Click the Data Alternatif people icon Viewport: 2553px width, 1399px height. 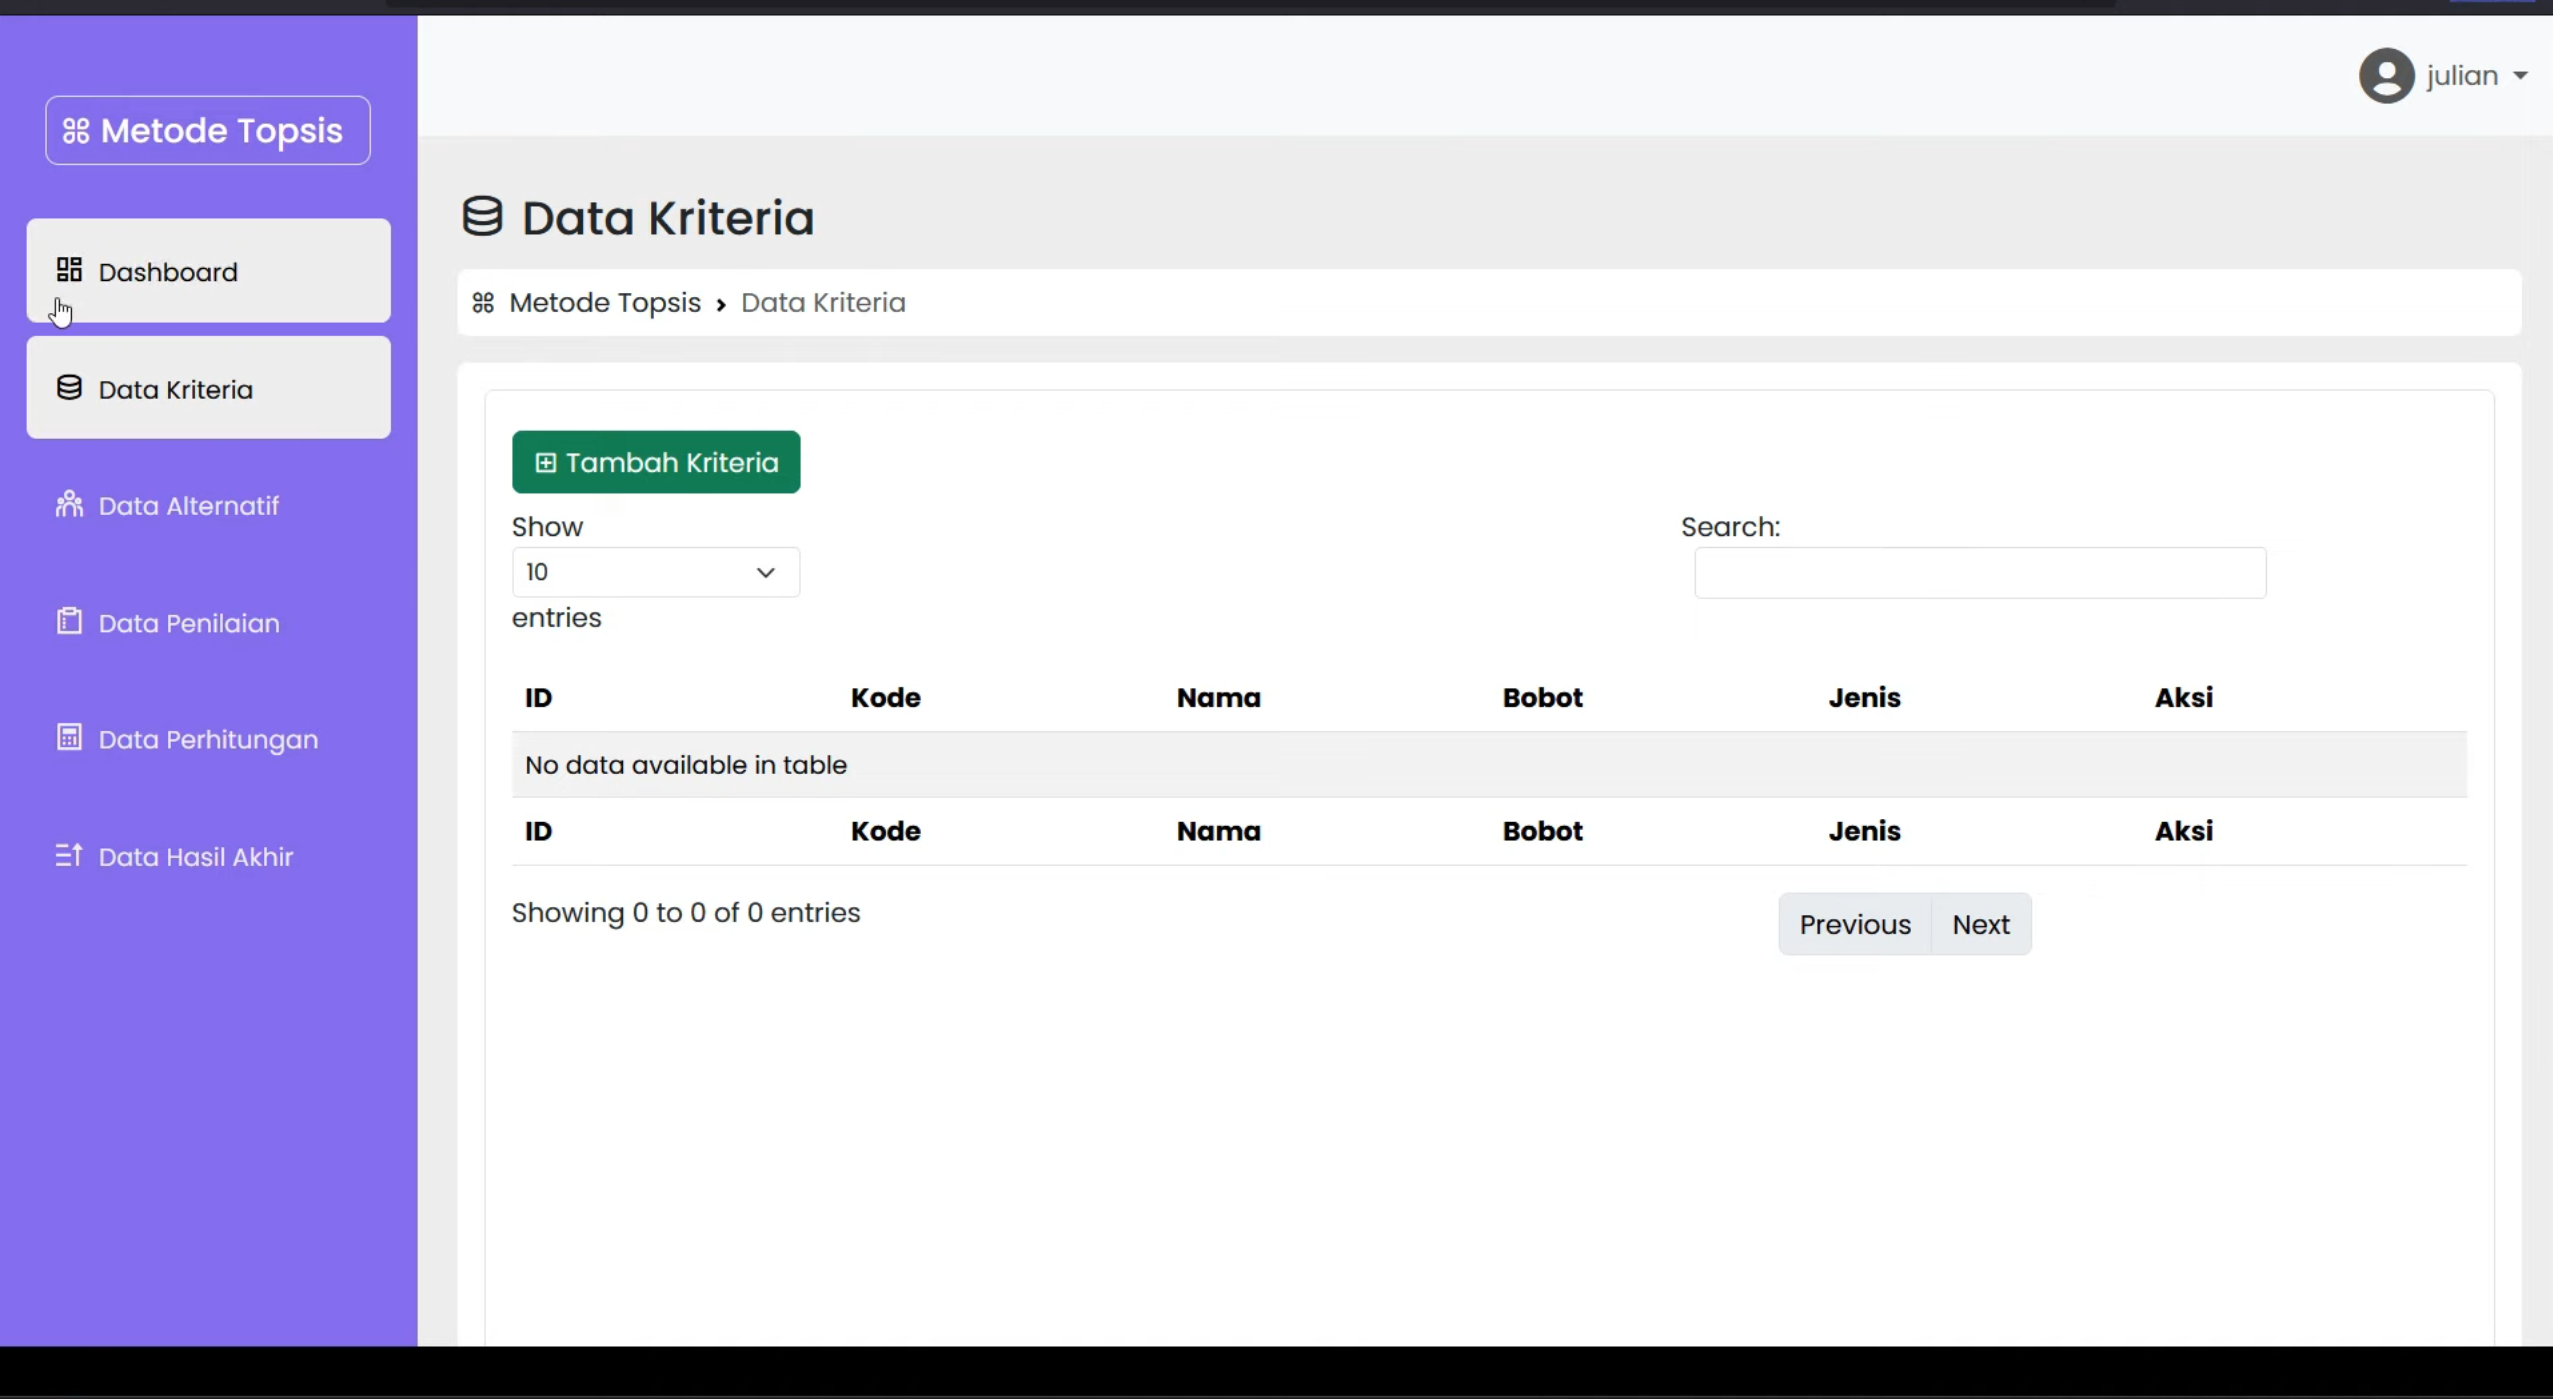click(69, 504)
